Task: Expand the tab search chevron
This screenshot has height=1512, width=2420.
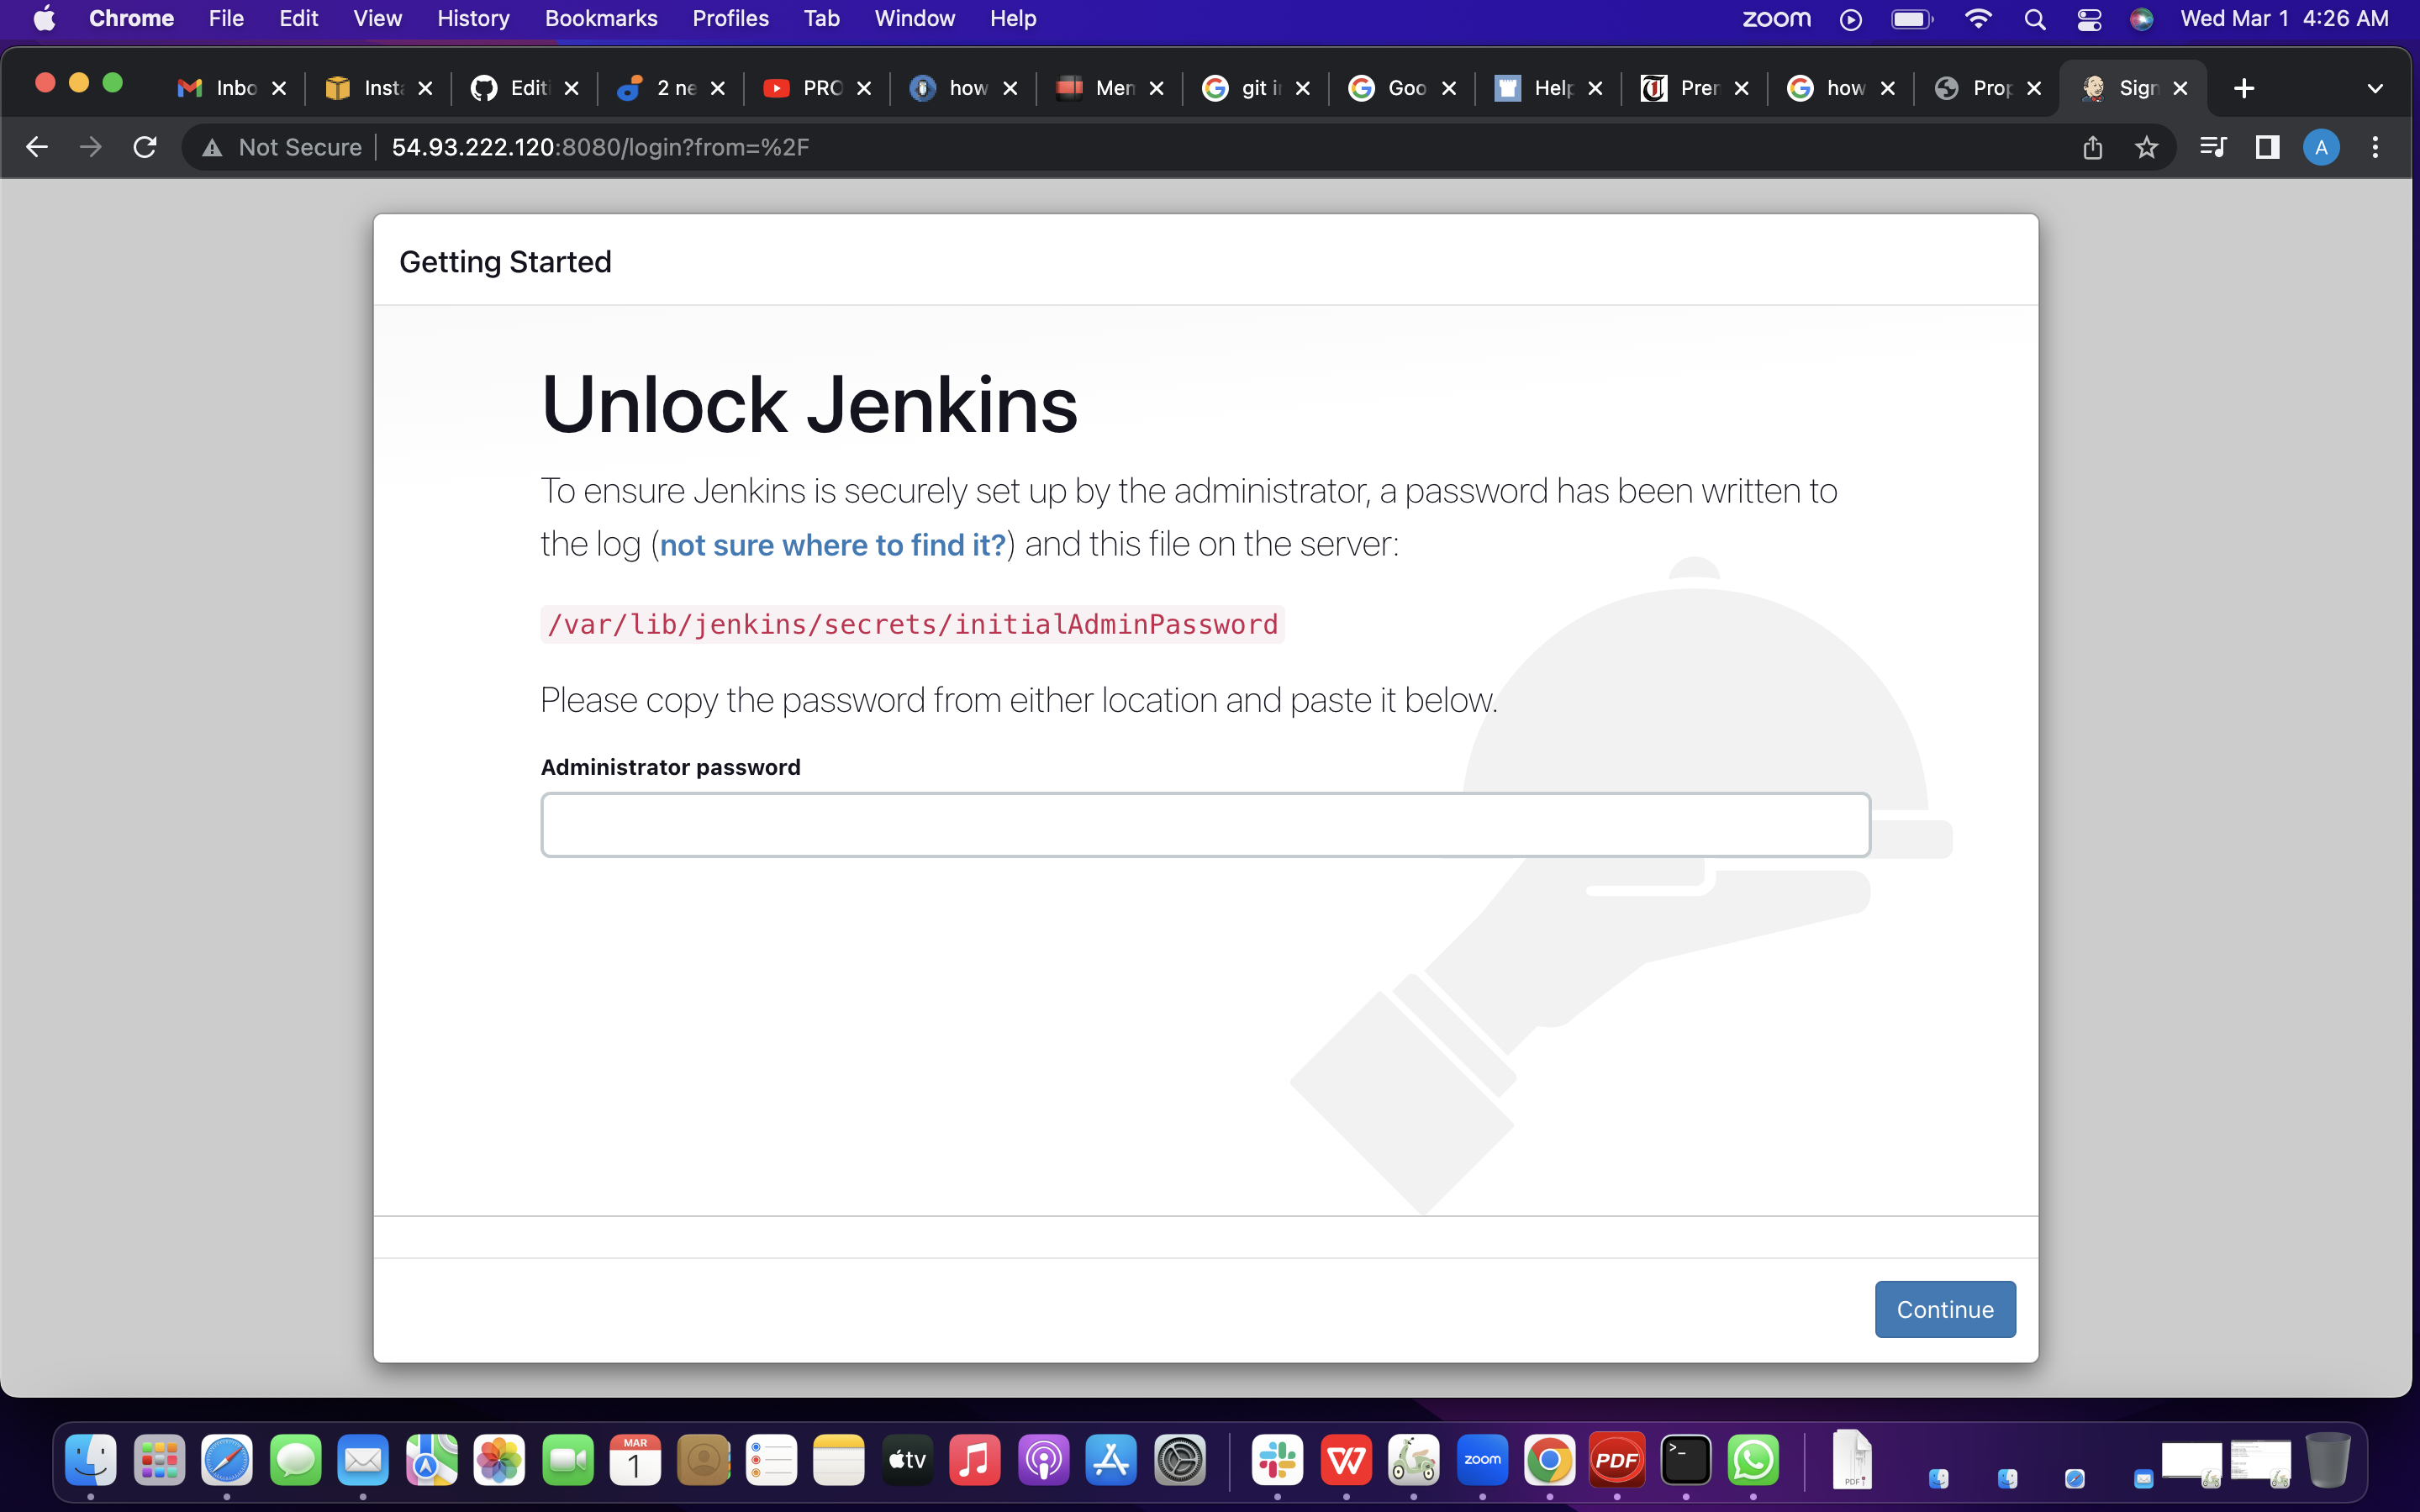Action: click(2375, 88)
